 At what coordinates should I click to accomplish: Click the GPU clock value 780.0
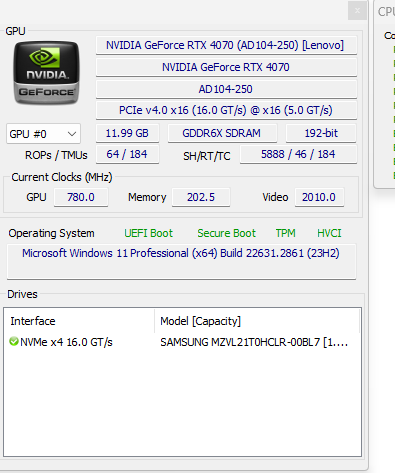pos(81,197)
